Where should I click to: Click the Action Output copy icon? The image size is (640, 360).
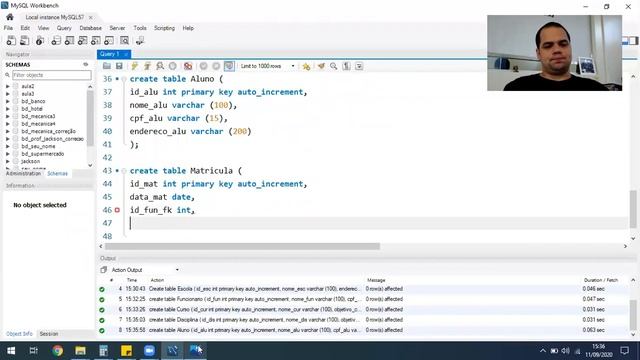(x=104, y=270)
